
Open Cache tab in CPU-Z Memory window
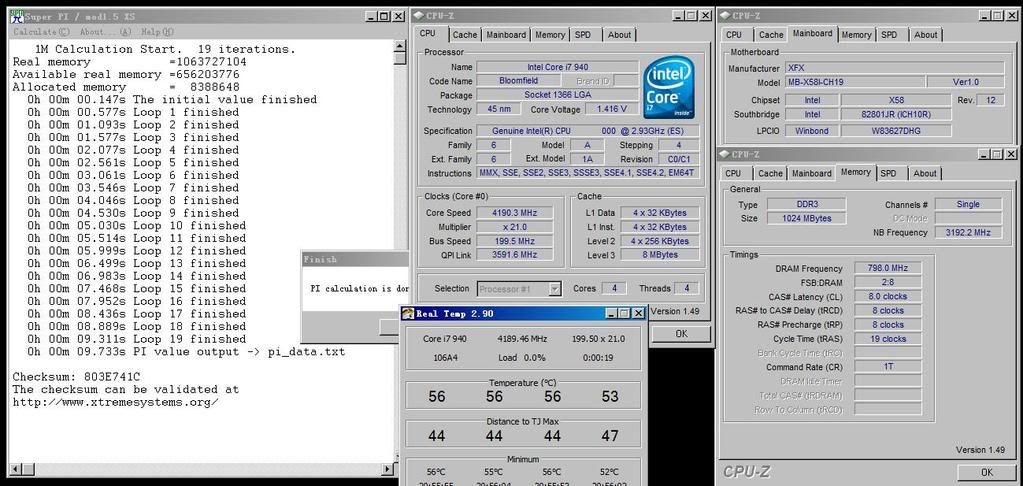(770, 174)
